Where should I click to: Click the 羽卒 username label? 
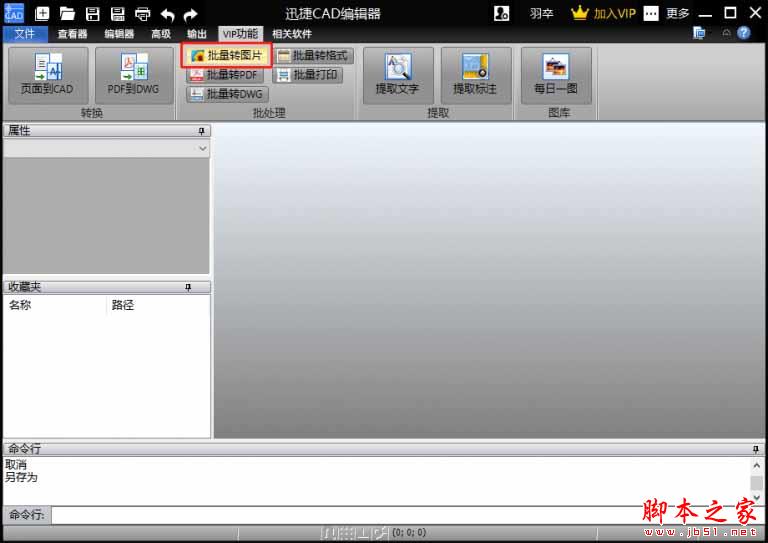tap(541, 13)
